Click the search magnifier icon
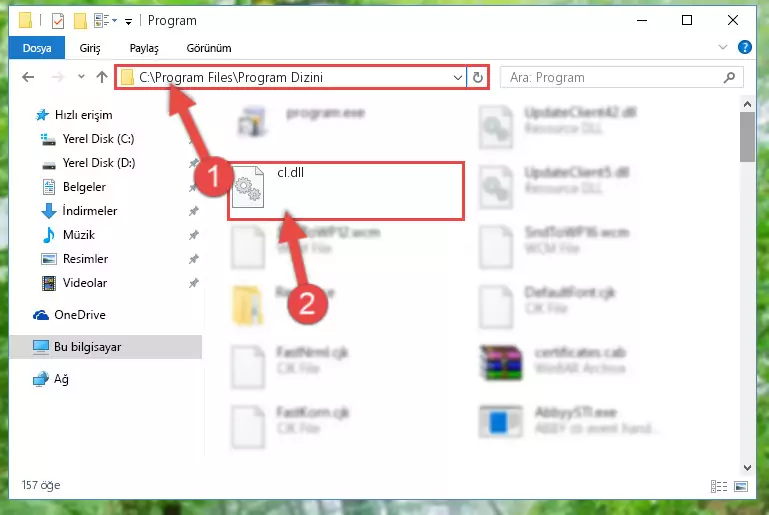This screenshot has height=515, width=769. [x=729, y=77]
